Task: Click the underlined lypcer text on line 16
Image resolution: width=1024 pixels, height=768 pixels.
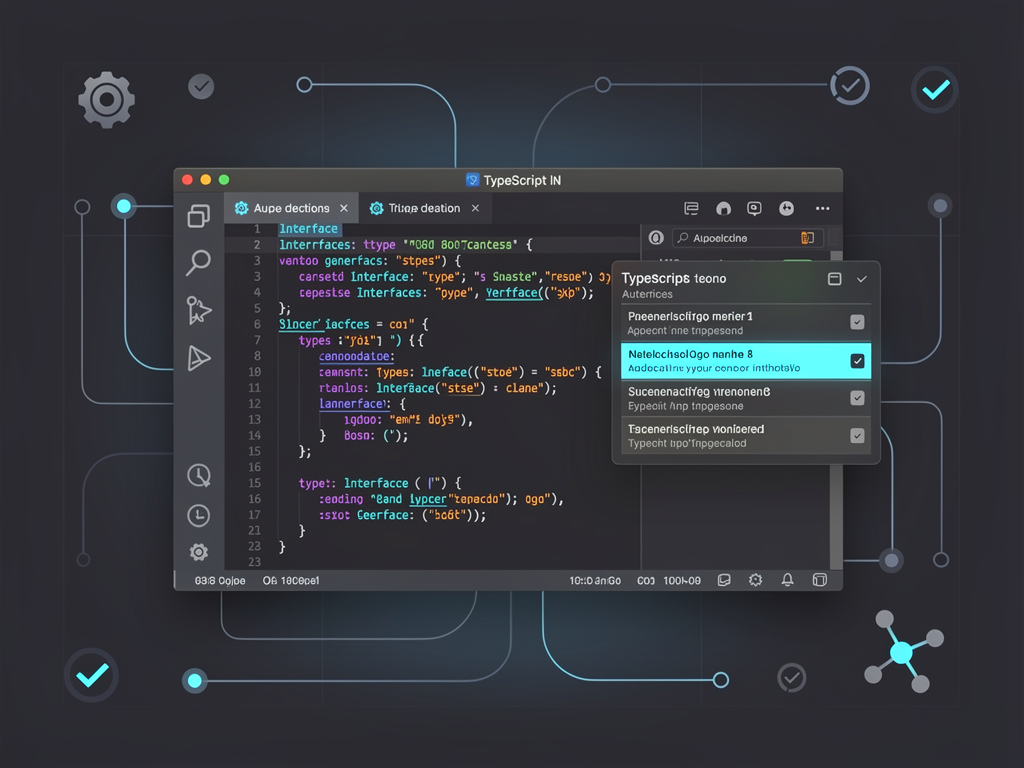Action: pos(428,499)
